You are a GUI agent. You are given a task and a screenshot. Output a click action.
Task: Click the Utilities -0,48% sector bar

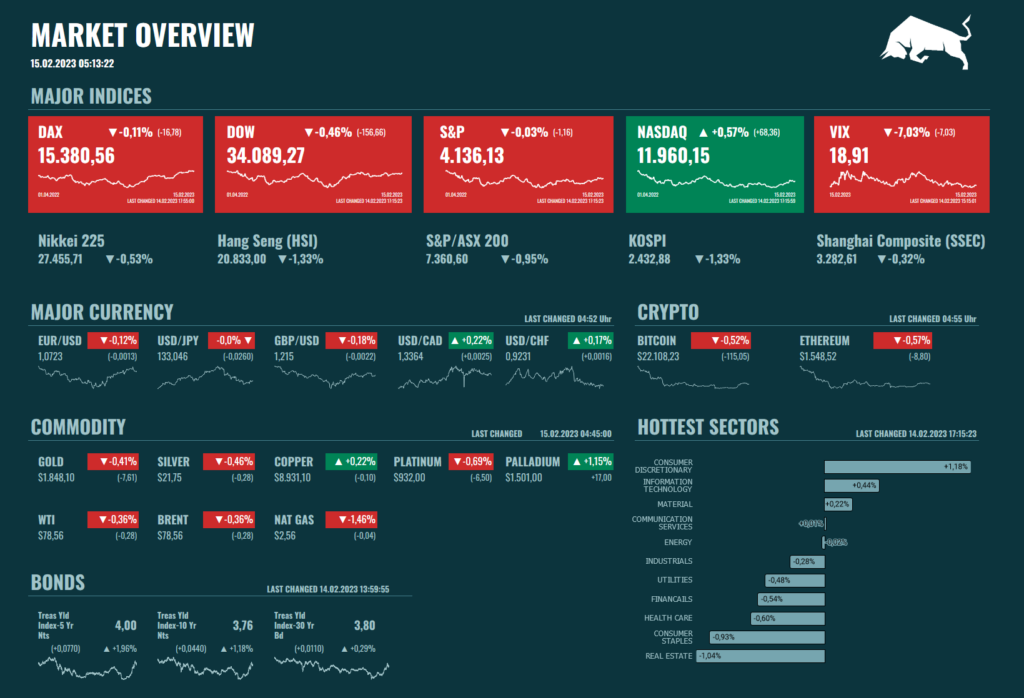(x=795, y=580)
